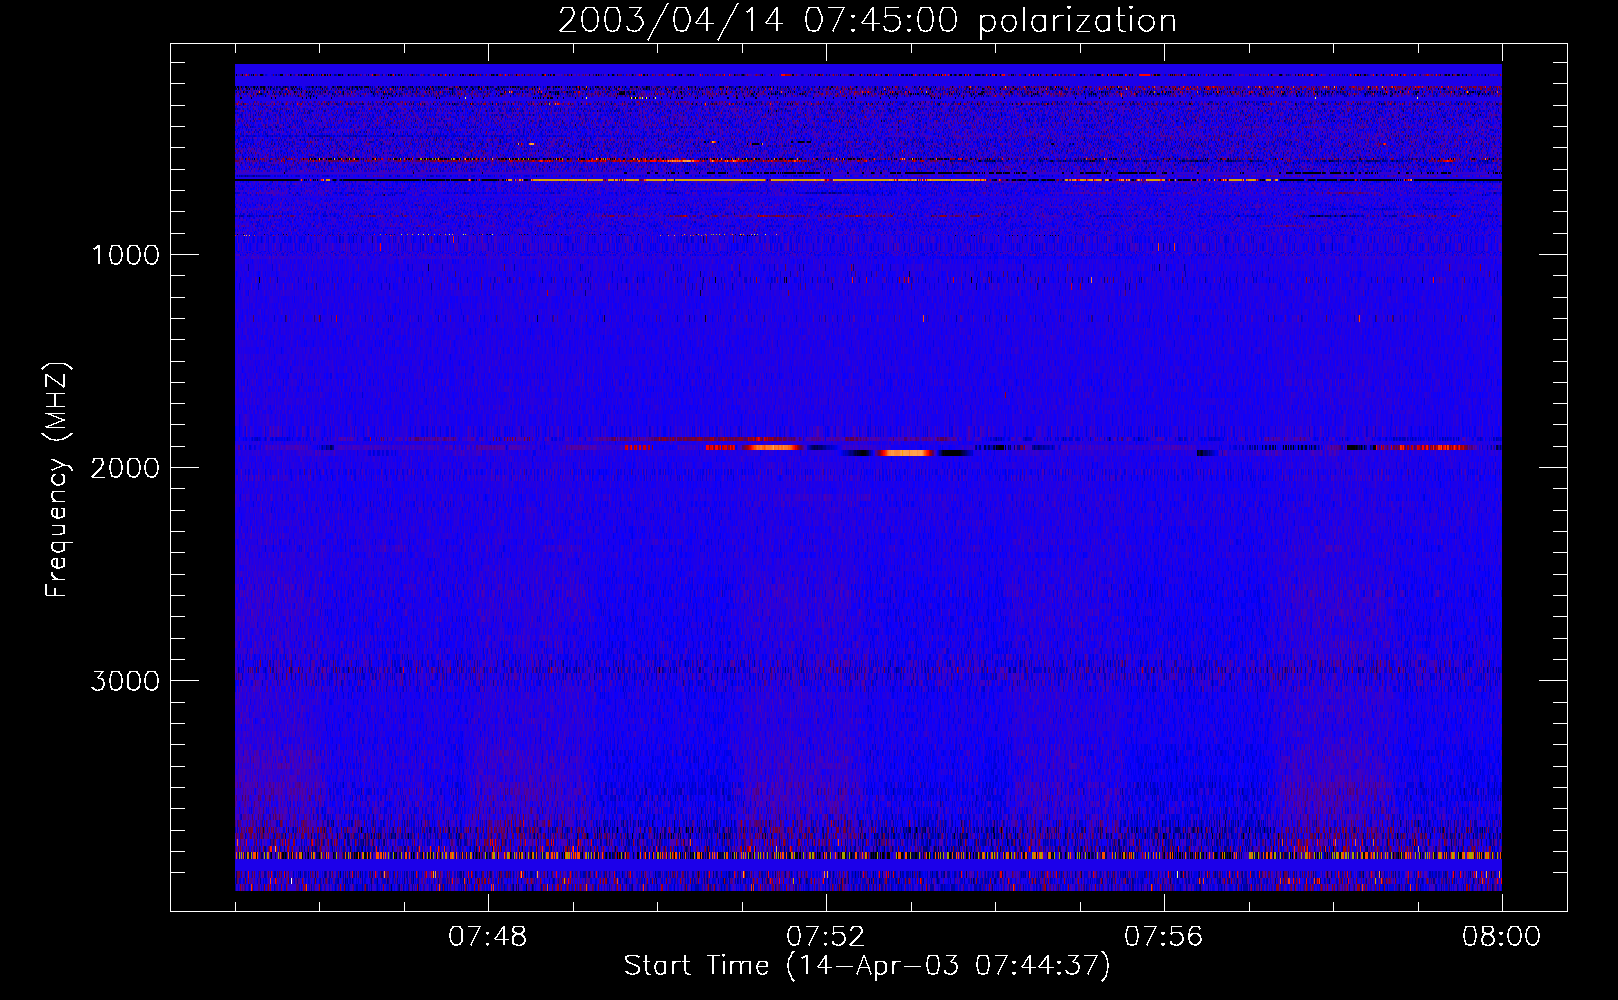This screenshot has width=1618, height=1000.
Task: Click the 07:48 time tick label
Action: pyautogui.click(x=487, y=937)
